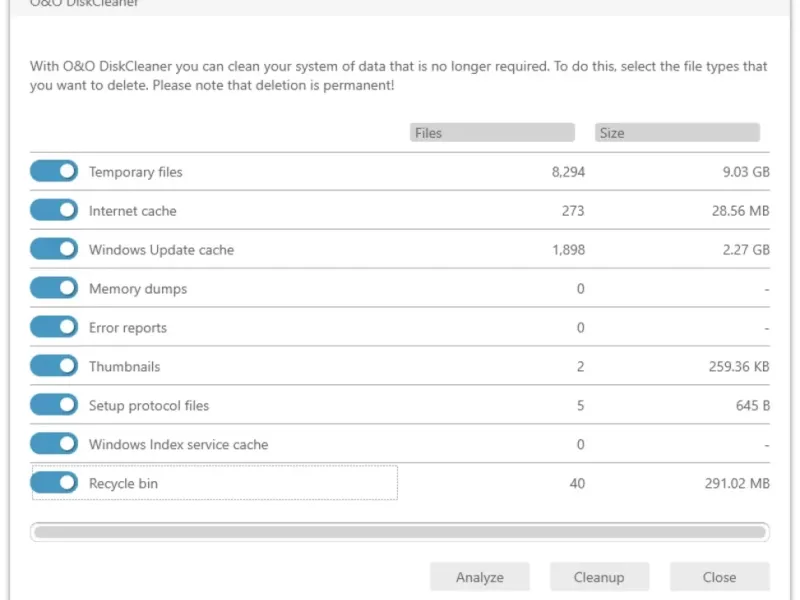Toggle Setup protocol files switch
800x600 pixels.
click(54, 405)
